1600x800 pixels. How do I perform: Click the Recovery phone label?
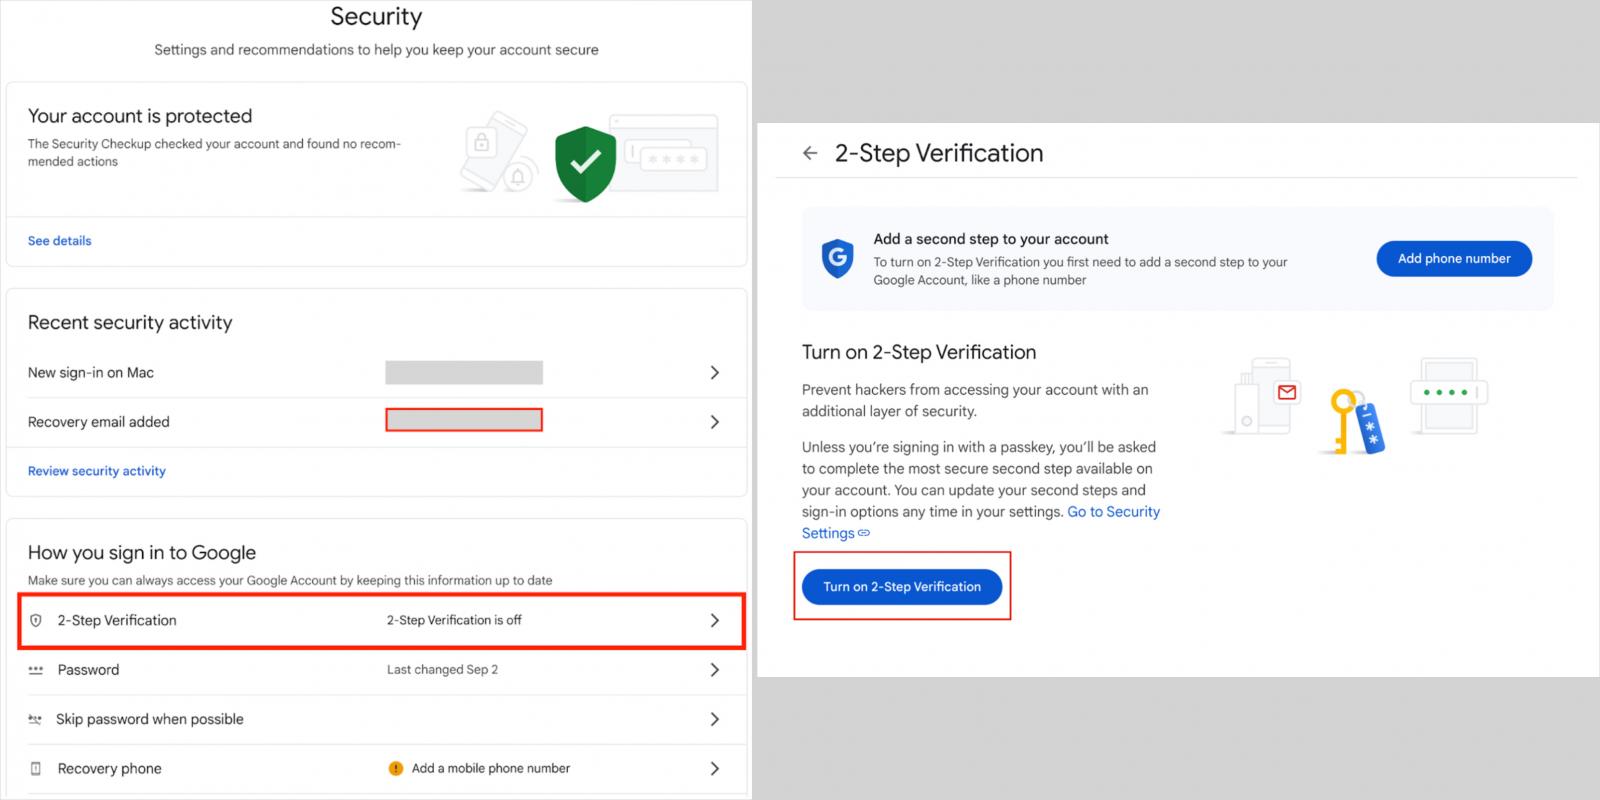pyautogui.click(x=109, y=768)
